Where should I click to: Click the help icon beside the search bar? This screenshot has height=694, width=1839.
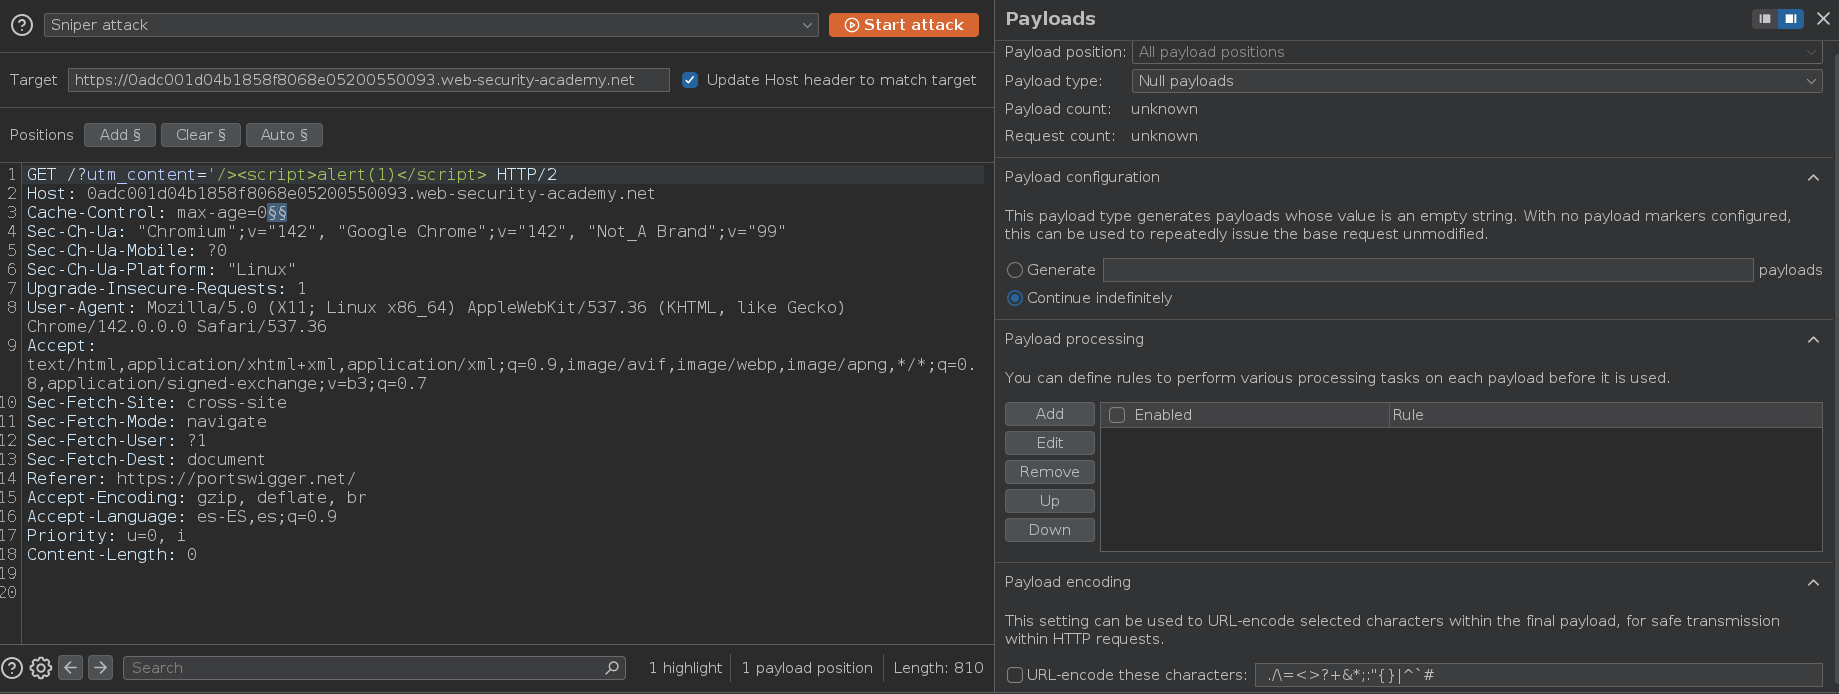(x=12, y=668)
